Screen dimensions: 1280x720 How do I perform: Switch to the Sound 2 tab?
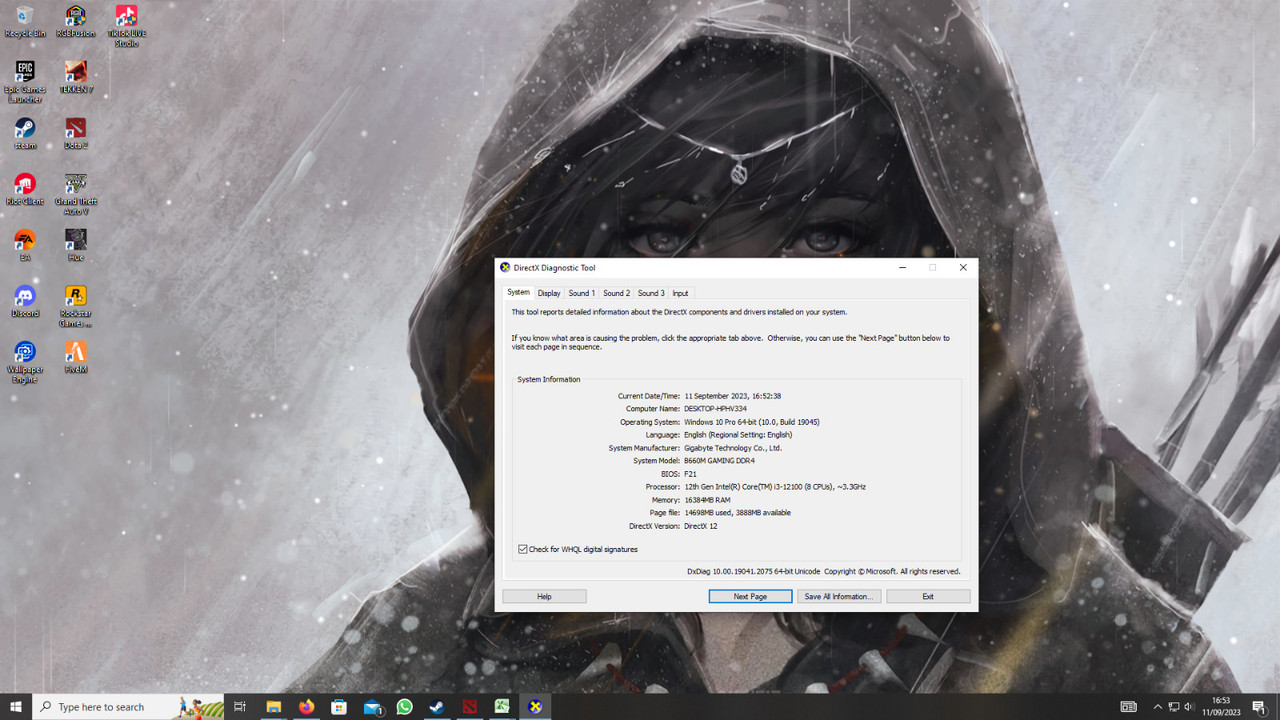pos(616,293)
